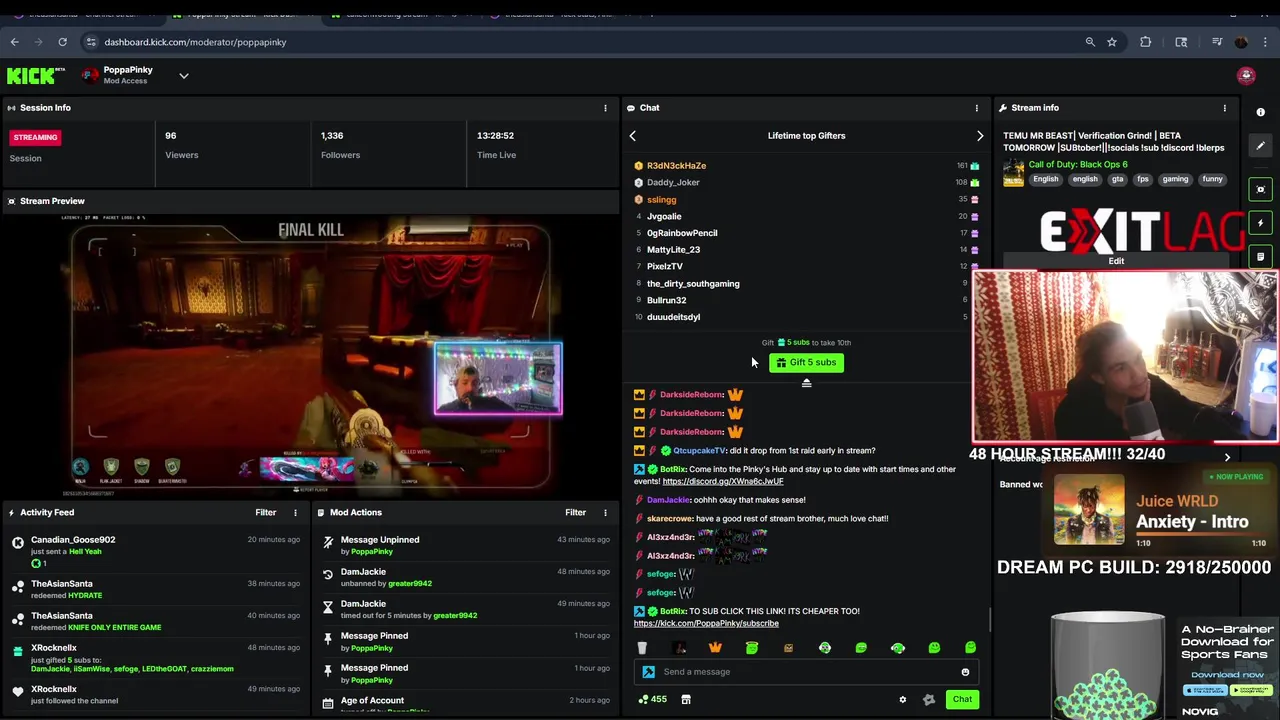
Task: Open Mod Actions Filter
Action: [x=575, y=513]
